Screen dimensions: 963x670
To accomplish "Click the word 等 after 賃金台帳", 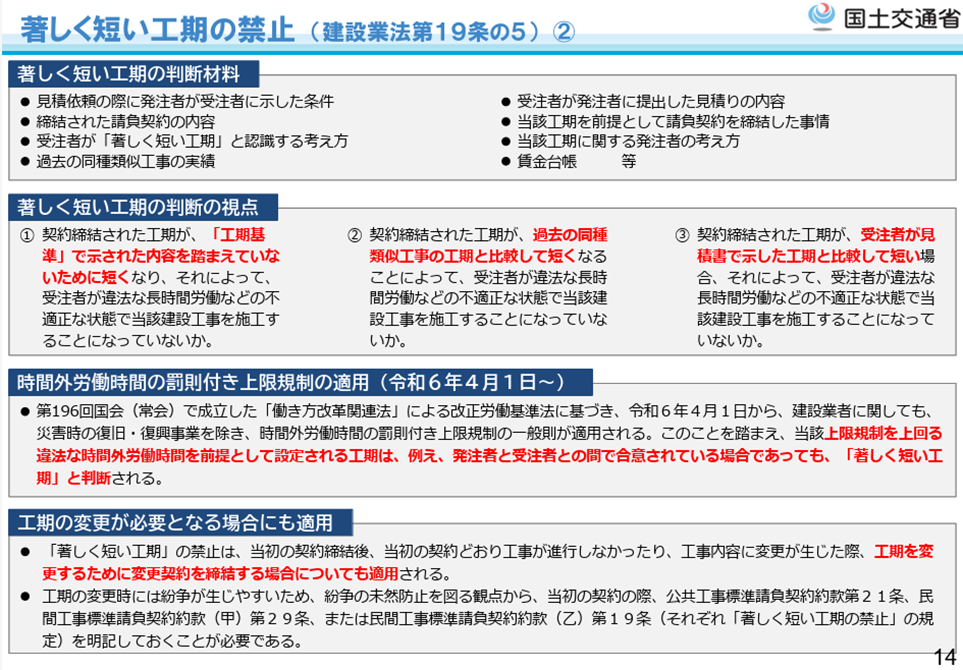I will click(628, 162).
